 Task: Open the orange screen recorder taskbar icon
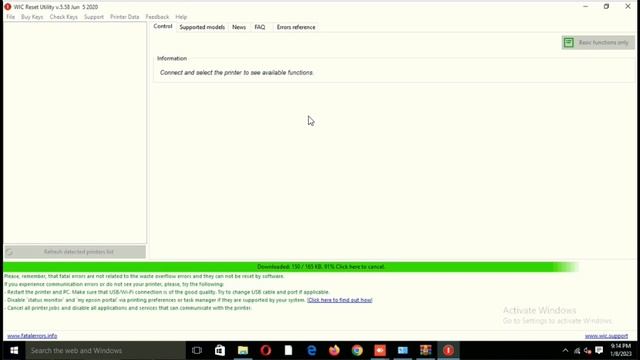pyautogui.click(x=380, y=351)
